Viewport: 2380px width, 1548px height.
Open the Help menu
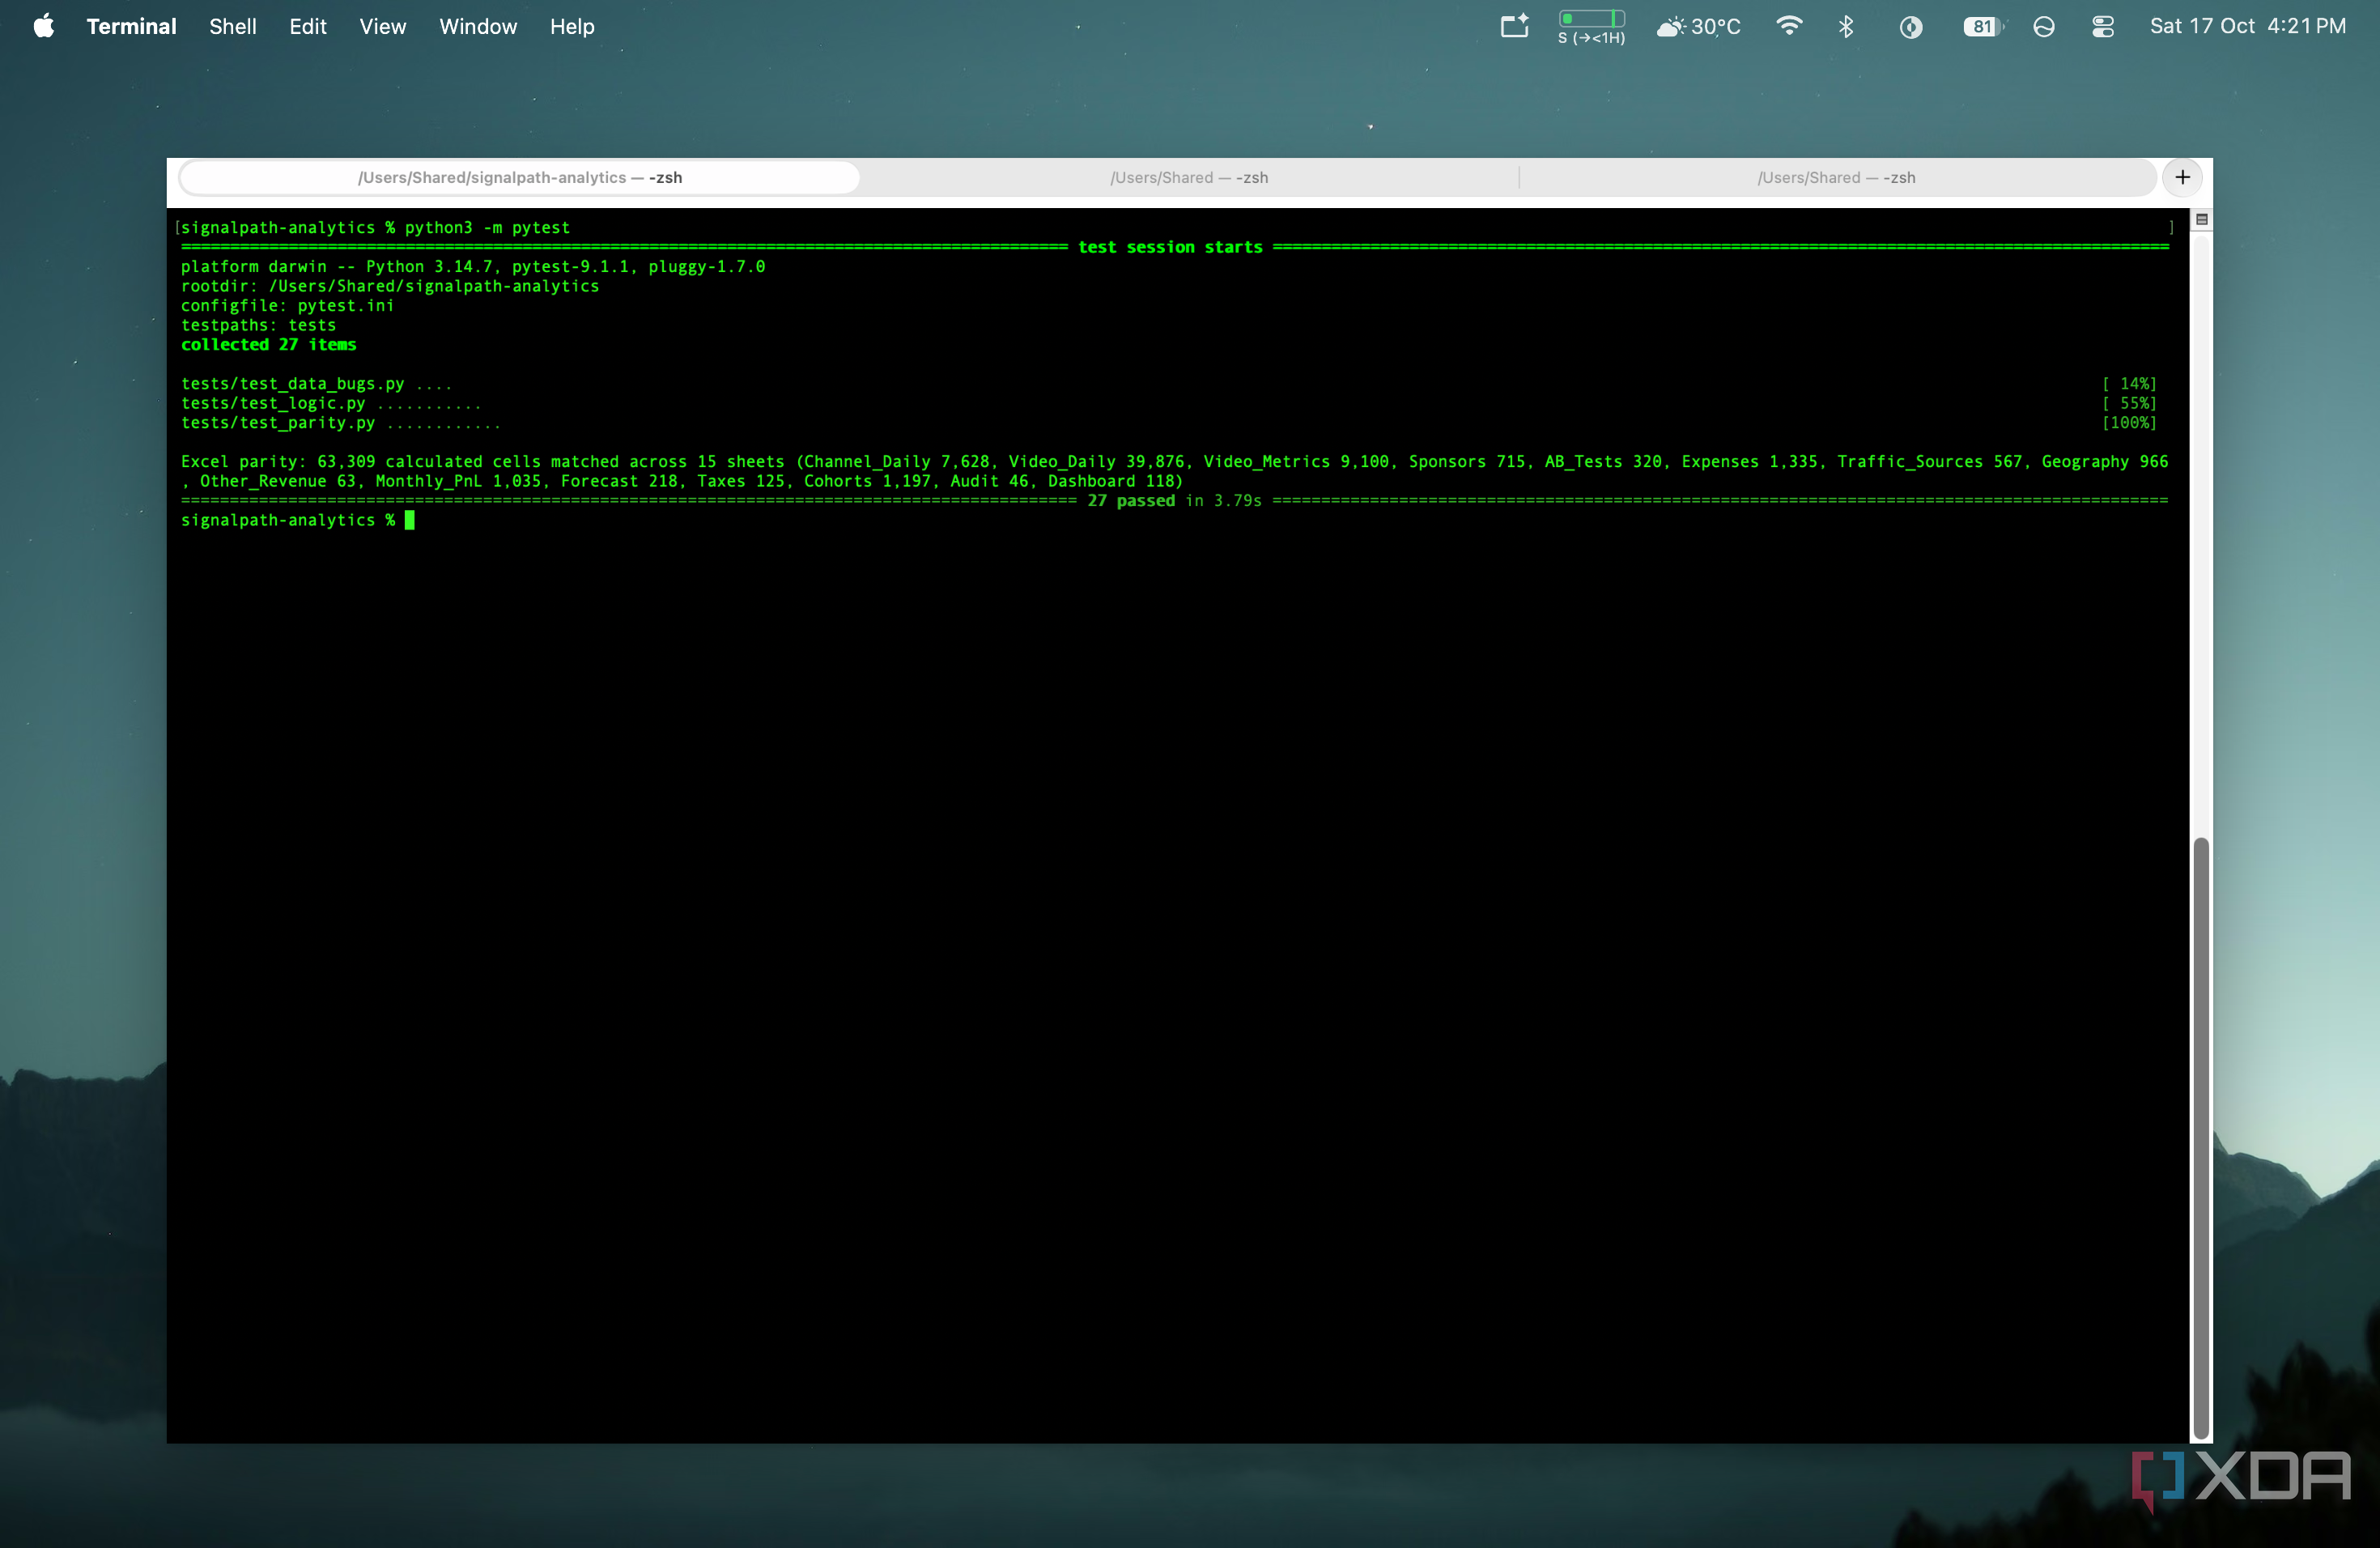[572, 26]
